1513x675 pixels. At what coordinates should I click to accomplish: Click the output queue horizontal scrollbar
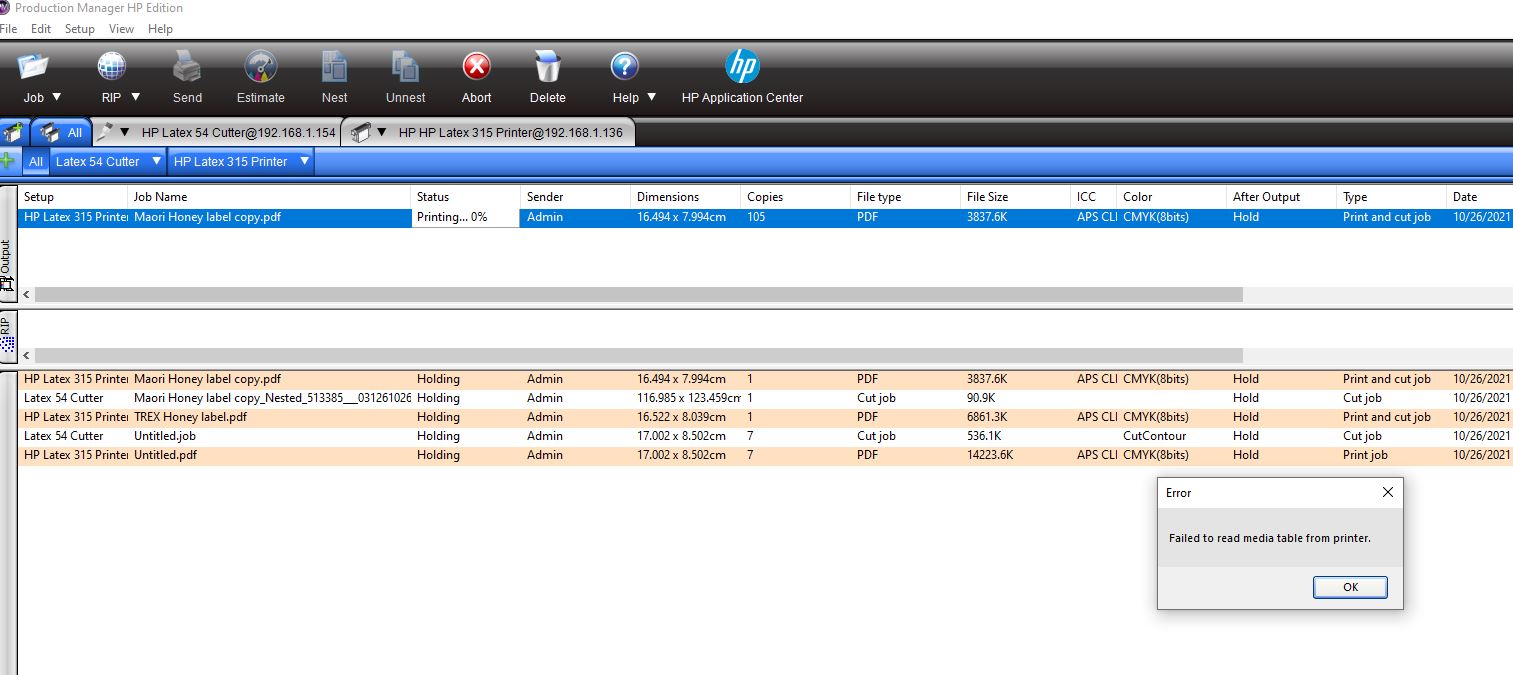tap(638, 294)
